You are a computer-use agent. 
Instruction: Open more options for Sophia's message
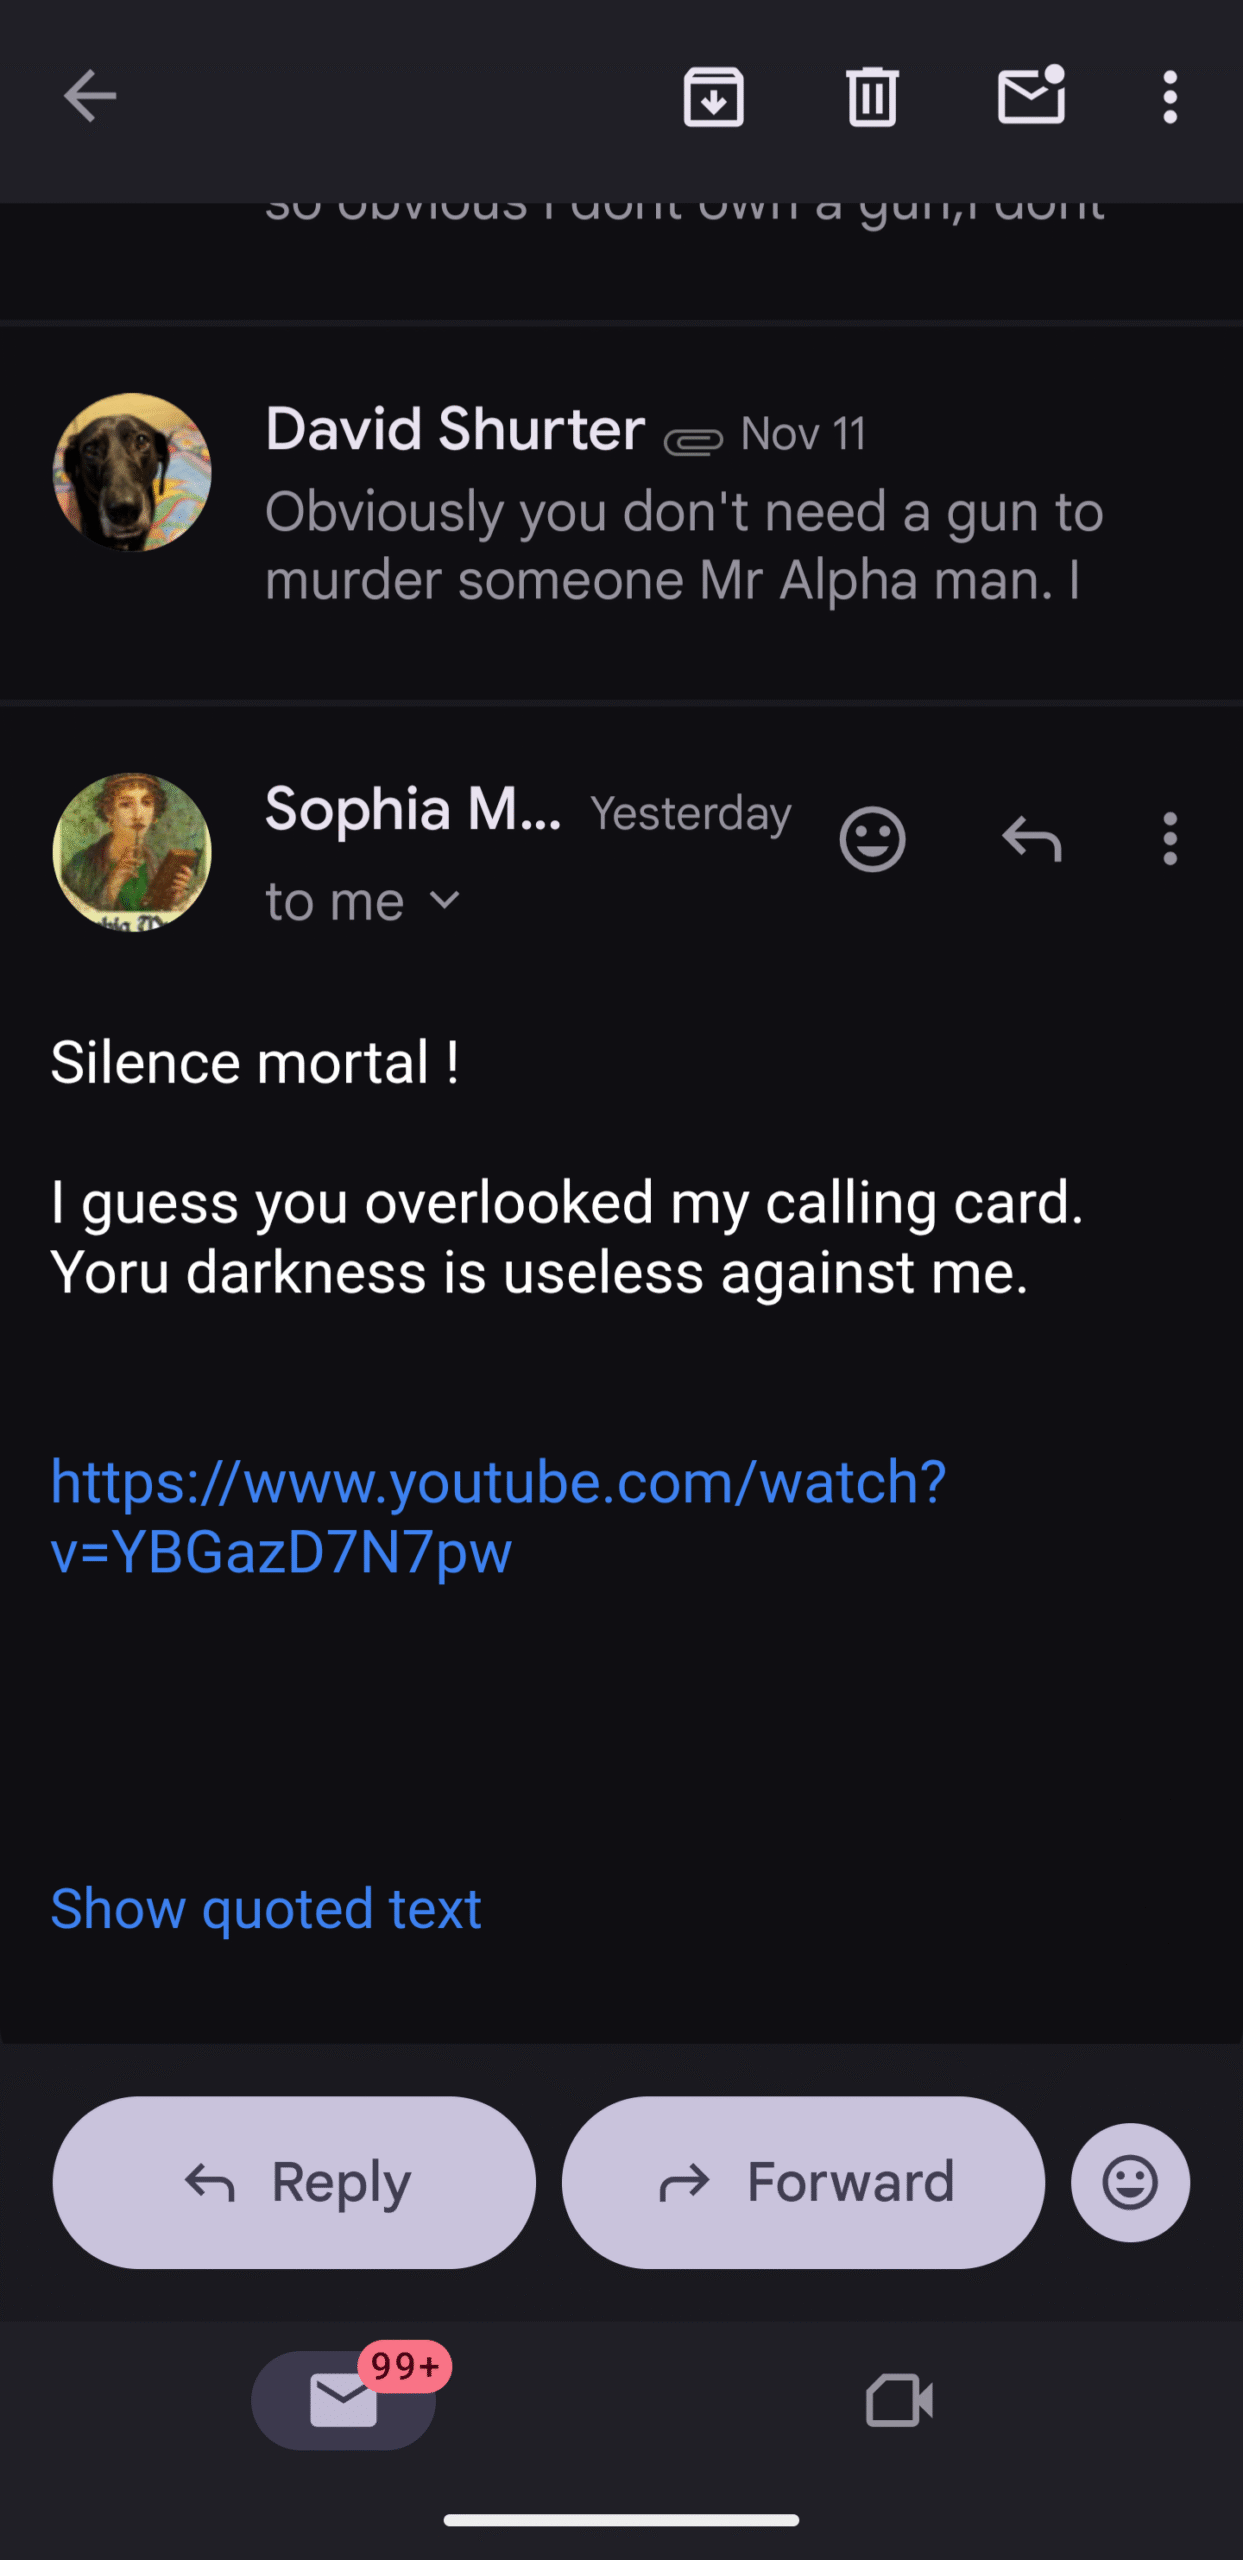[1169, 839]
